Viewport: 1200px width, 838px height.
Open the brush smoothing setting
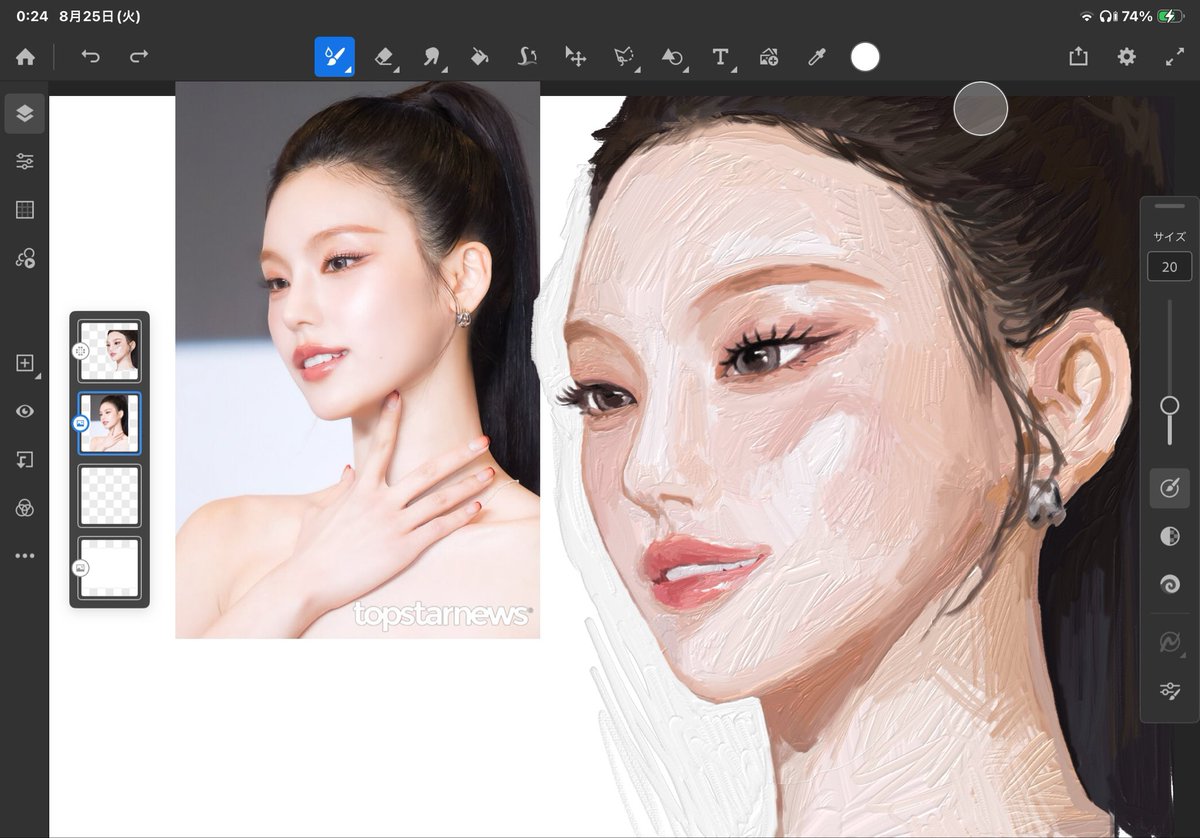1169,584
